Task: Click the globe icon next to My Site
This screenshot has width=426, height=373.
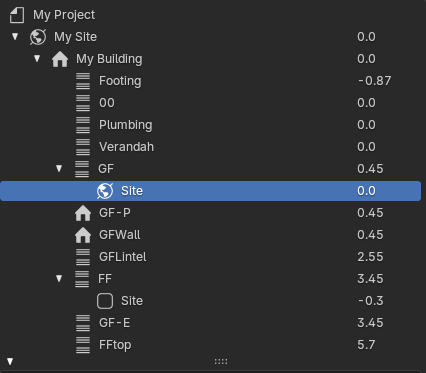Action: tap(38, 37)
